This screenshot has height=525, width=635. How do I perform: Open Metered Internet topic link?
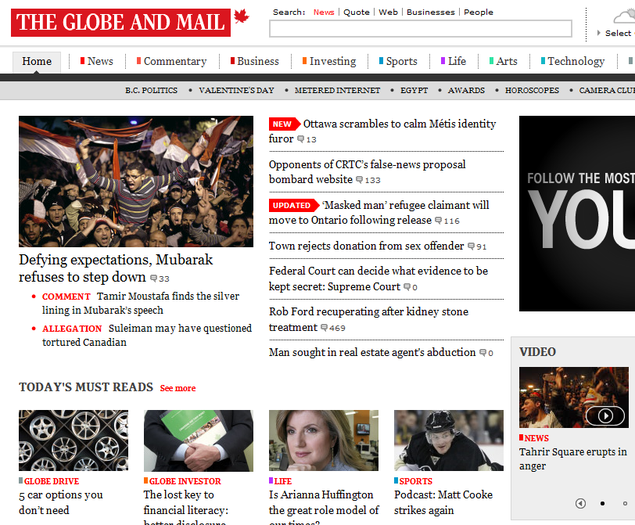337,90
